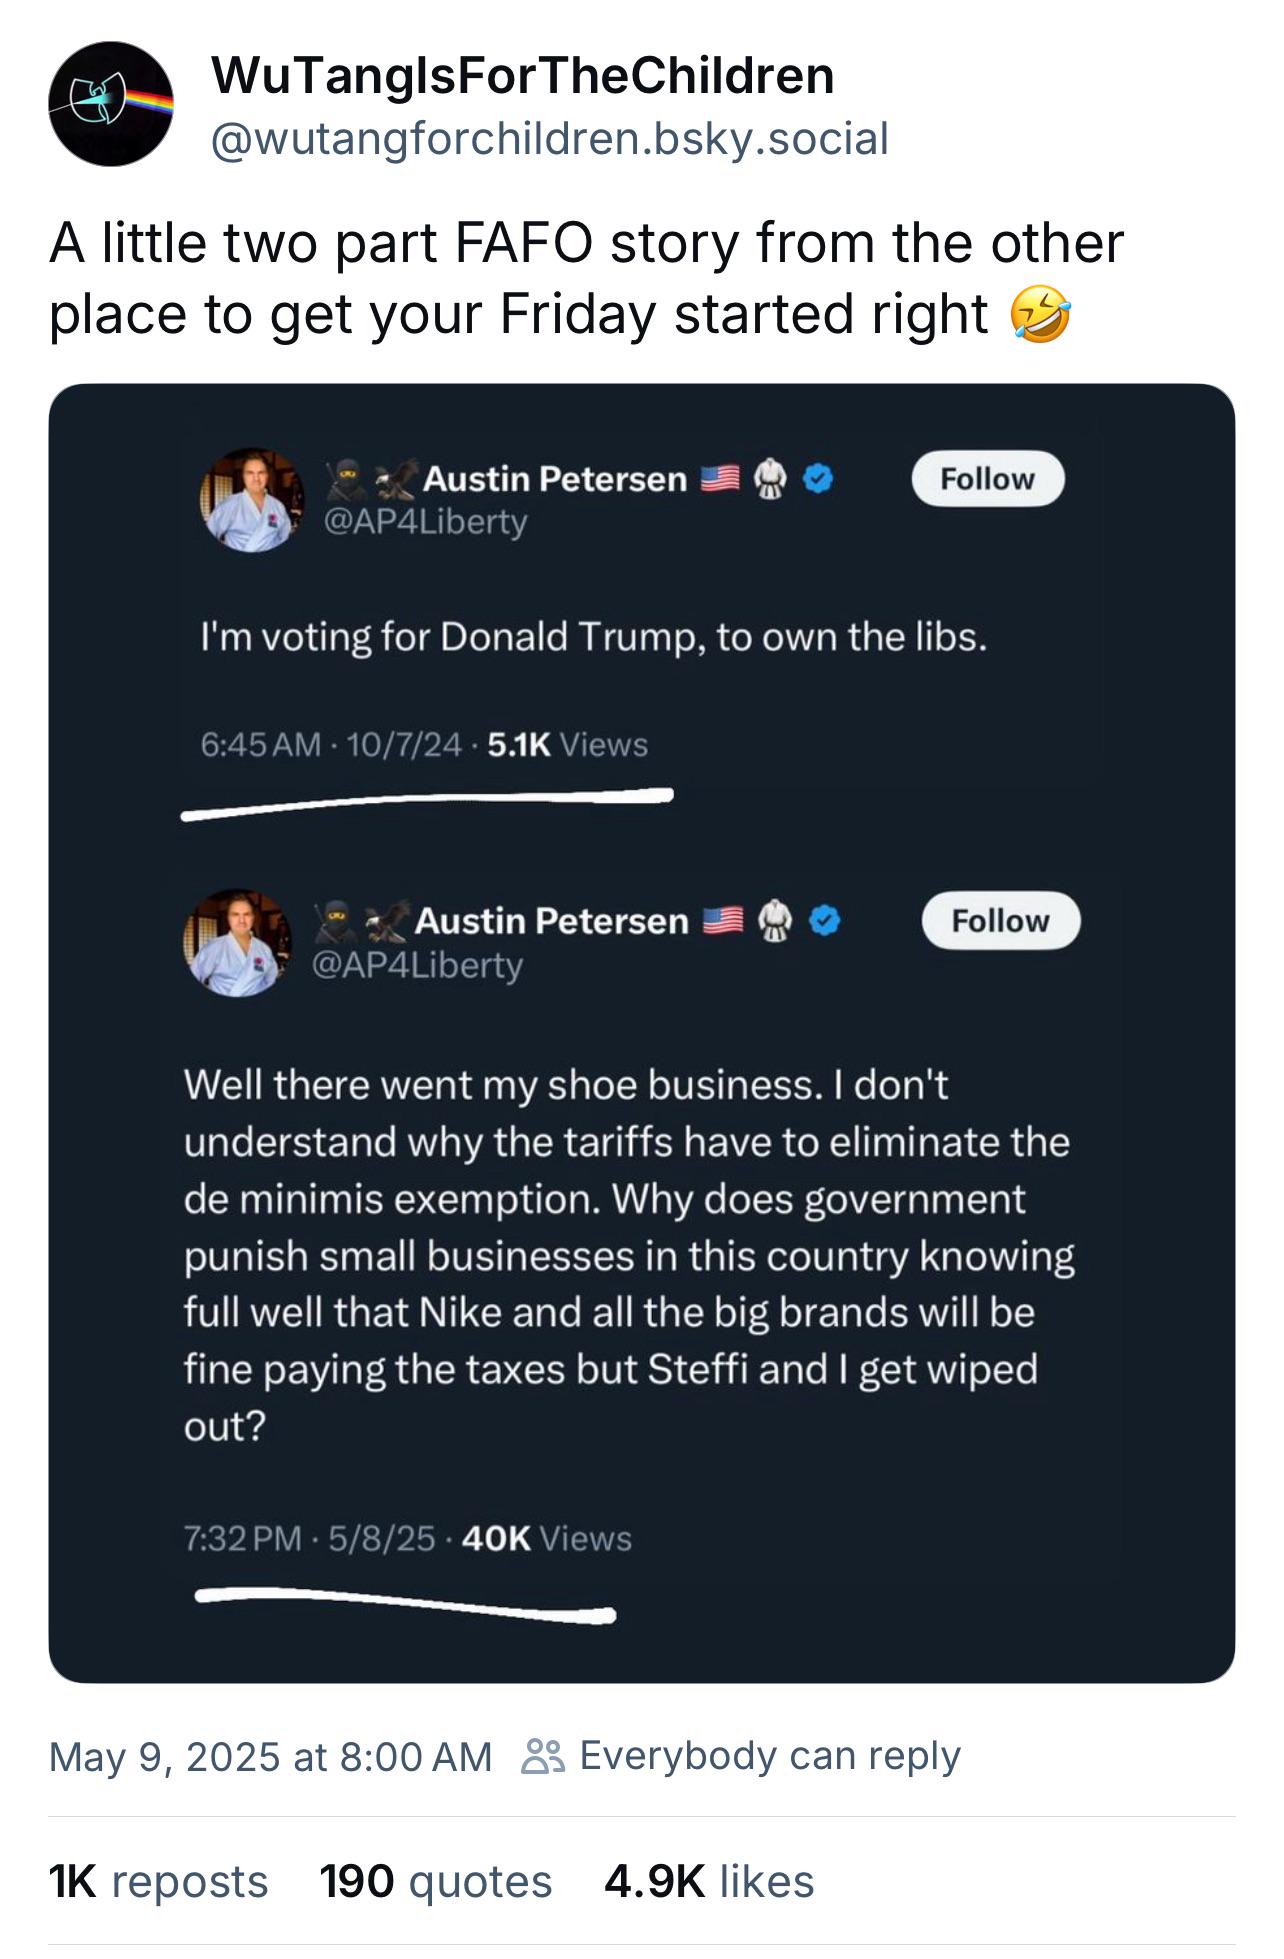The image size is (1284, 1959).
Task: Open the @wutangforchildren.bsky.social handle link
Action: (549, 139)
